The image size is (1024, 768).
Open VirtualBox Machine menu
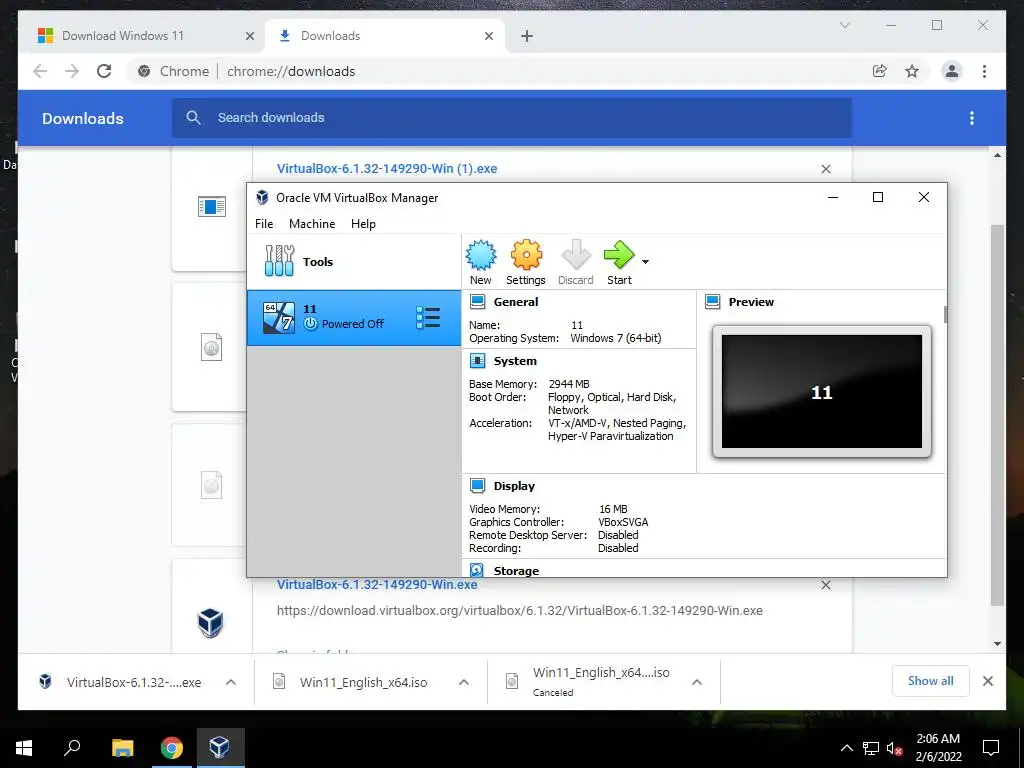312,223
